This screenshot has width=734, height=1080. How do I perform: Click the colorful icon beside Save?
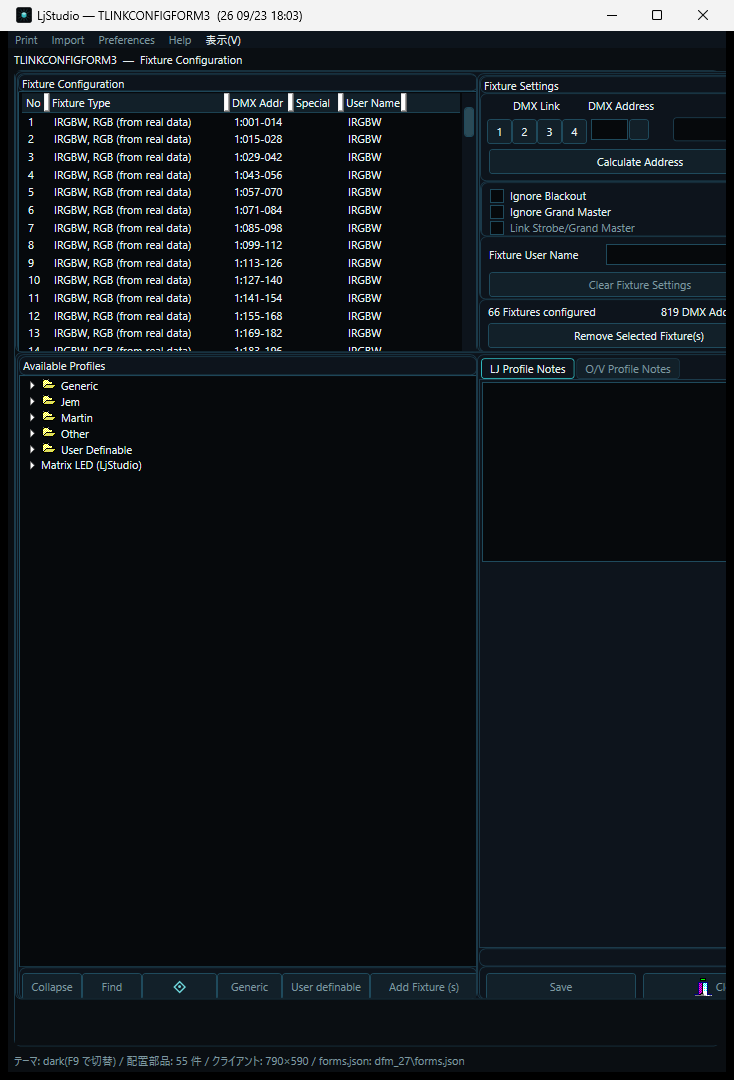[x=703, y=987]
